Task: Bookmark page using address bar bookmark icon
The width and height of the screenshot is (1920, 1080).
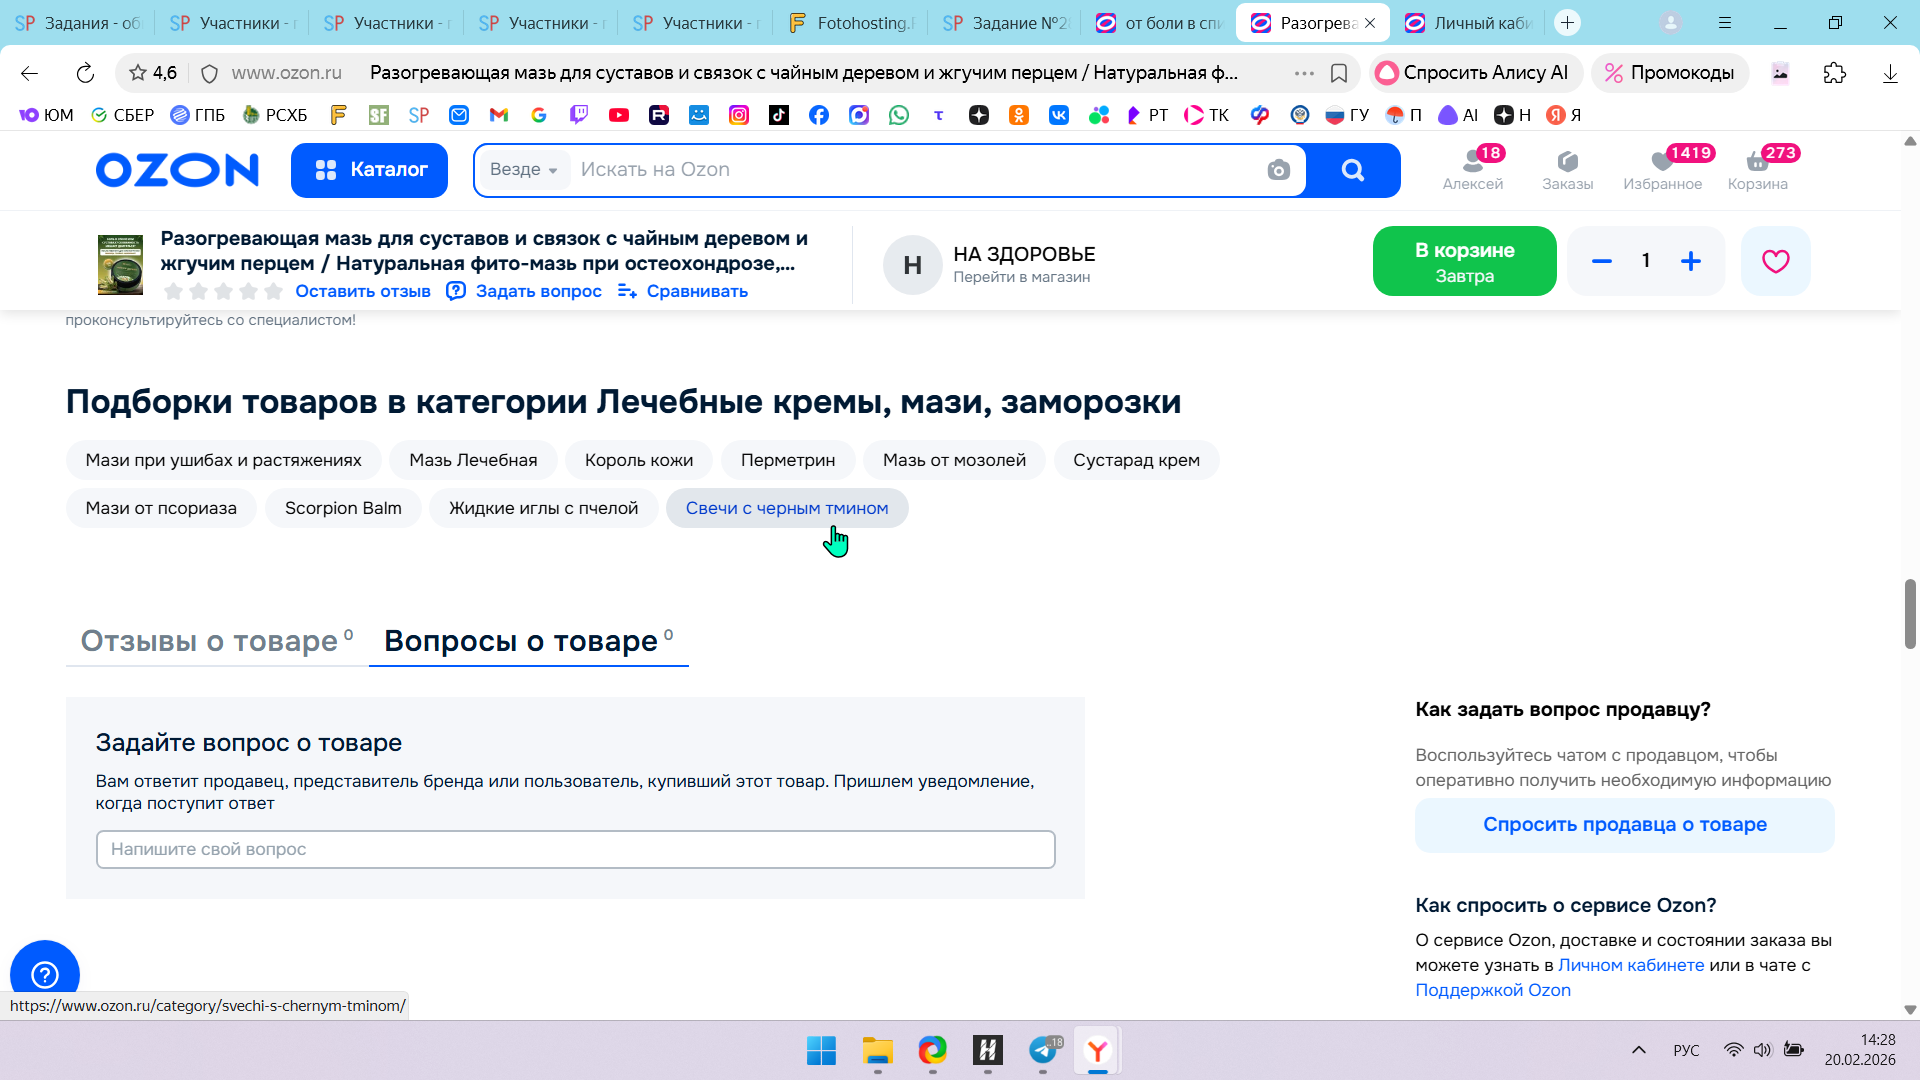Action: pyautogui.click(x=1339, y=73)
